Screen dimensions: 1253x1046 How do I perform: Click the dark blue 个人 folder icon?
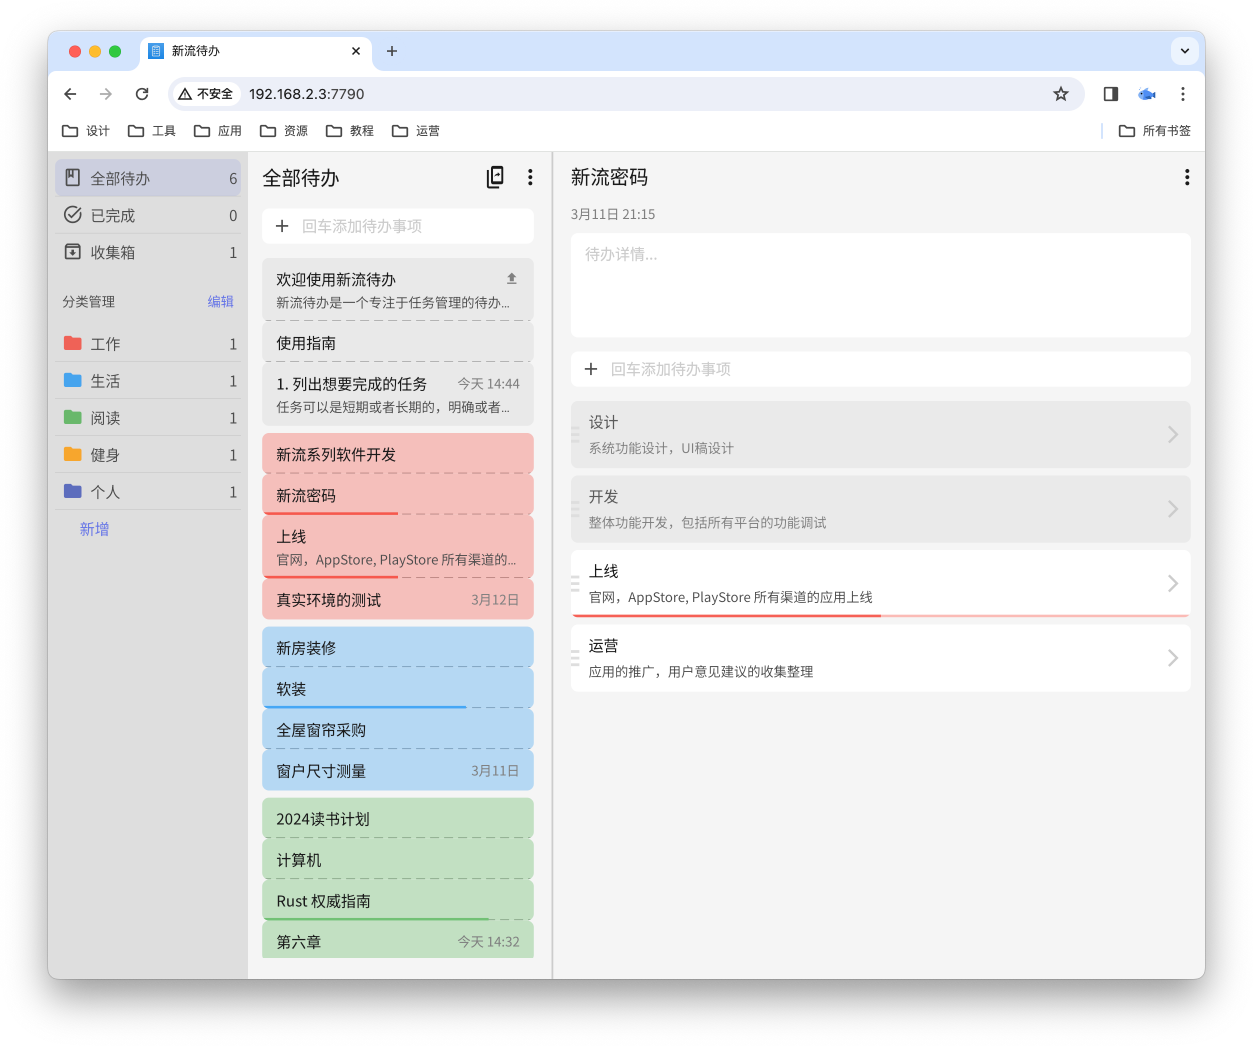[73, 491]
